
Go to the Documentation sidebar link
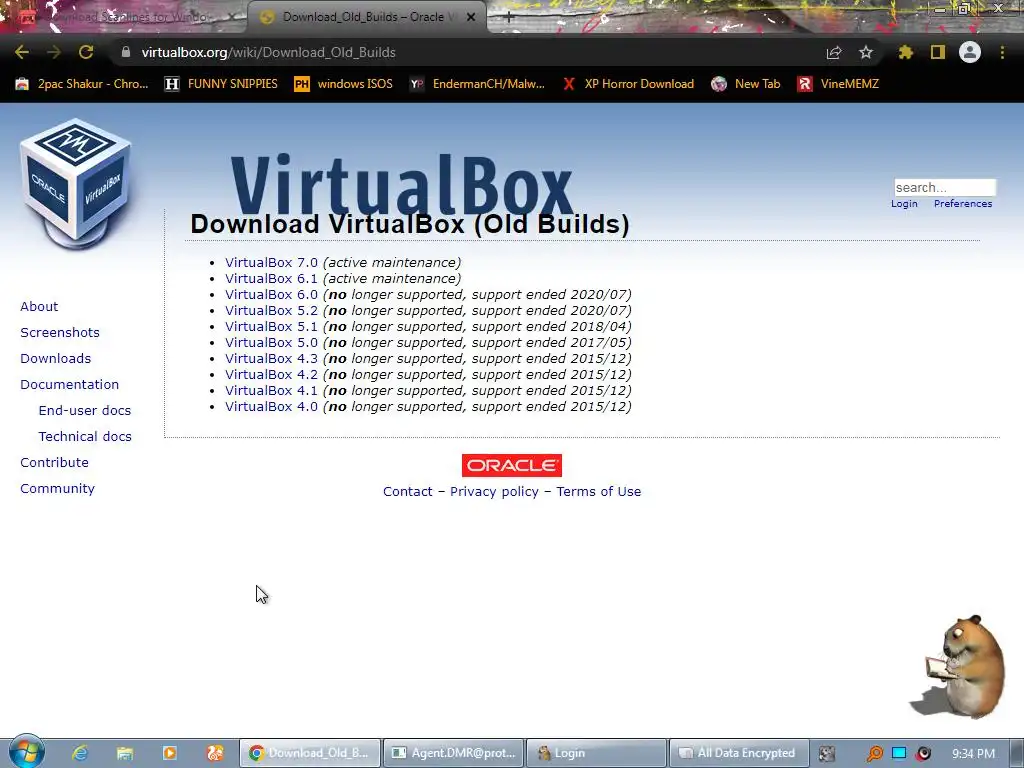69,385
